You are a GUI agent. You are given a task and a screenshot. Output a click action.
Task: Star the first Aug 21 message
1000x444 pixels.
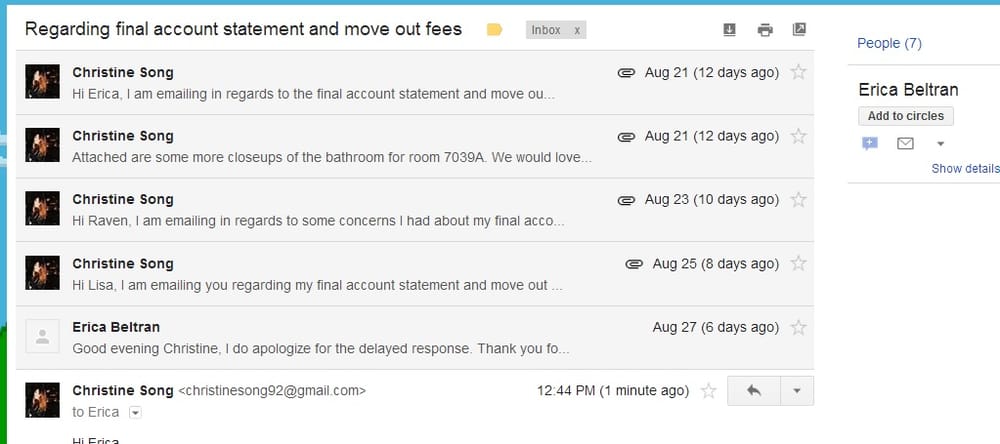coord(798,72)
